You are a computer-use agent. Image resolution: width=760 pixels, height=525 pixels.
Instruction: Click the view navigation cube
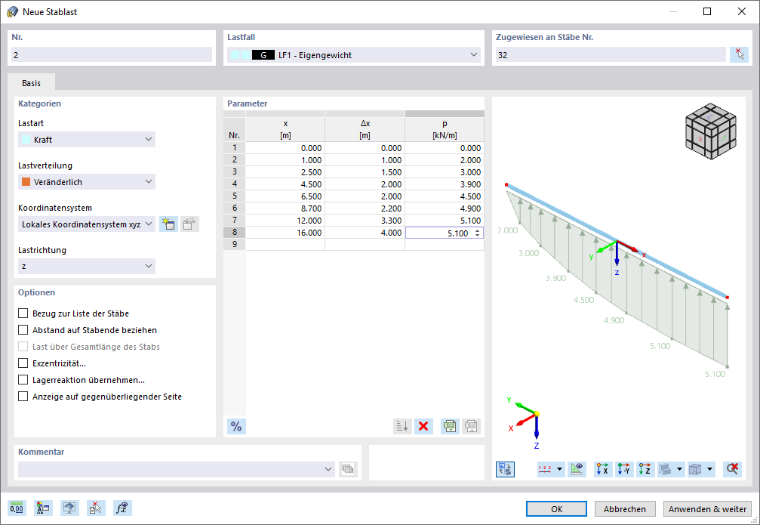click(710, 131)
